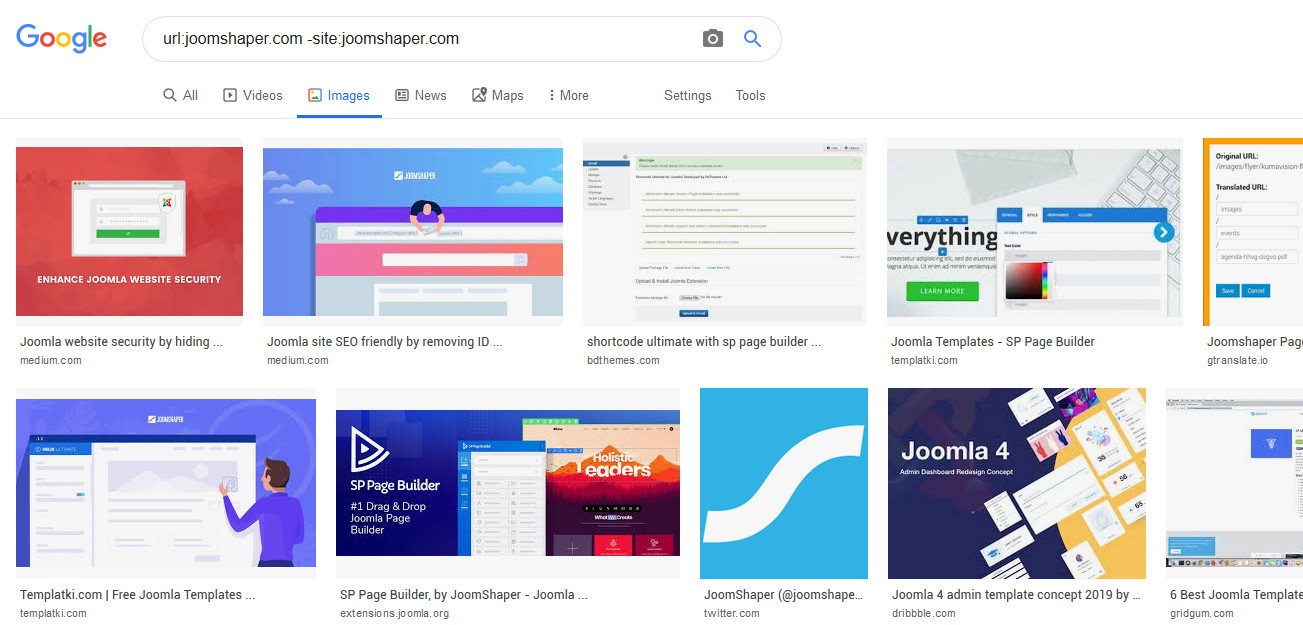Click the Videos tab play icon
1303x625 pixels.
(x=230, y=95)
